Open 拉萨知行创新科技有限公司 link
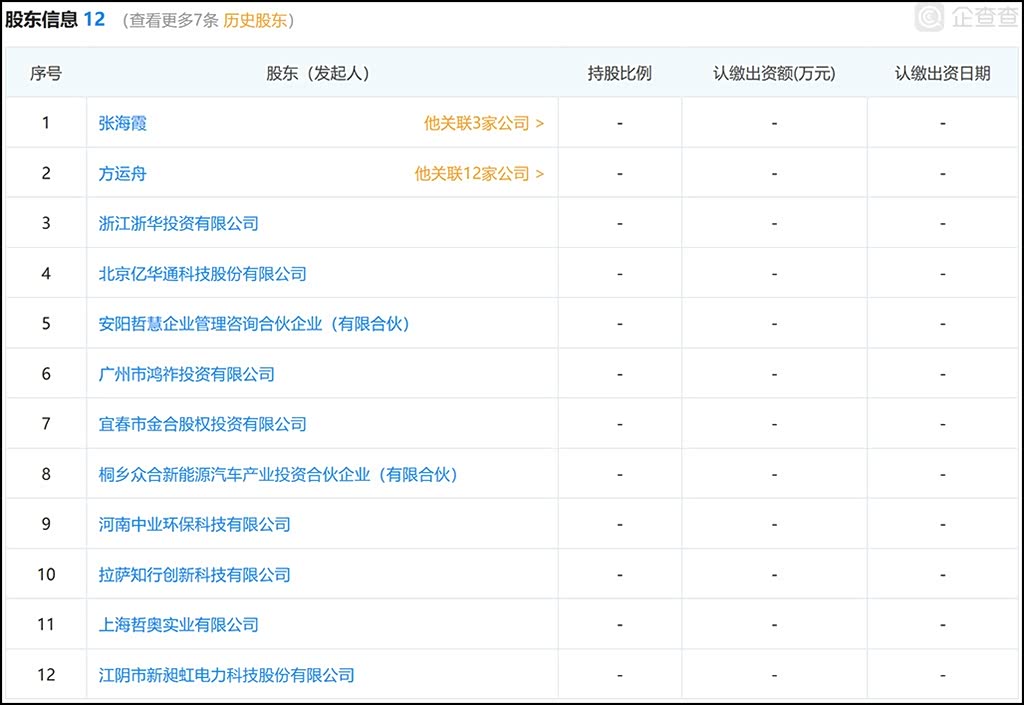 point(194,574)
